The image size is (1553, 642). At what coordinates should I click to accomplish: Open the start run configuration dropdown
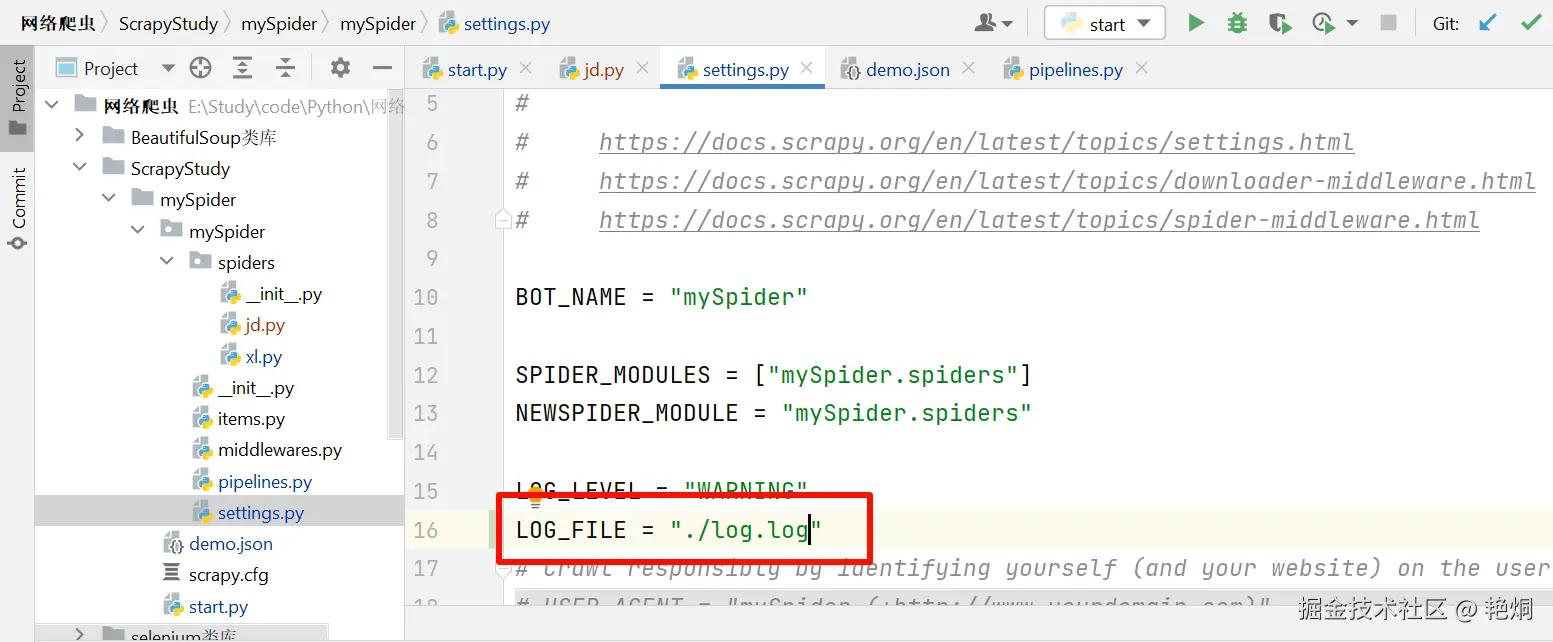click(1104, 23)
